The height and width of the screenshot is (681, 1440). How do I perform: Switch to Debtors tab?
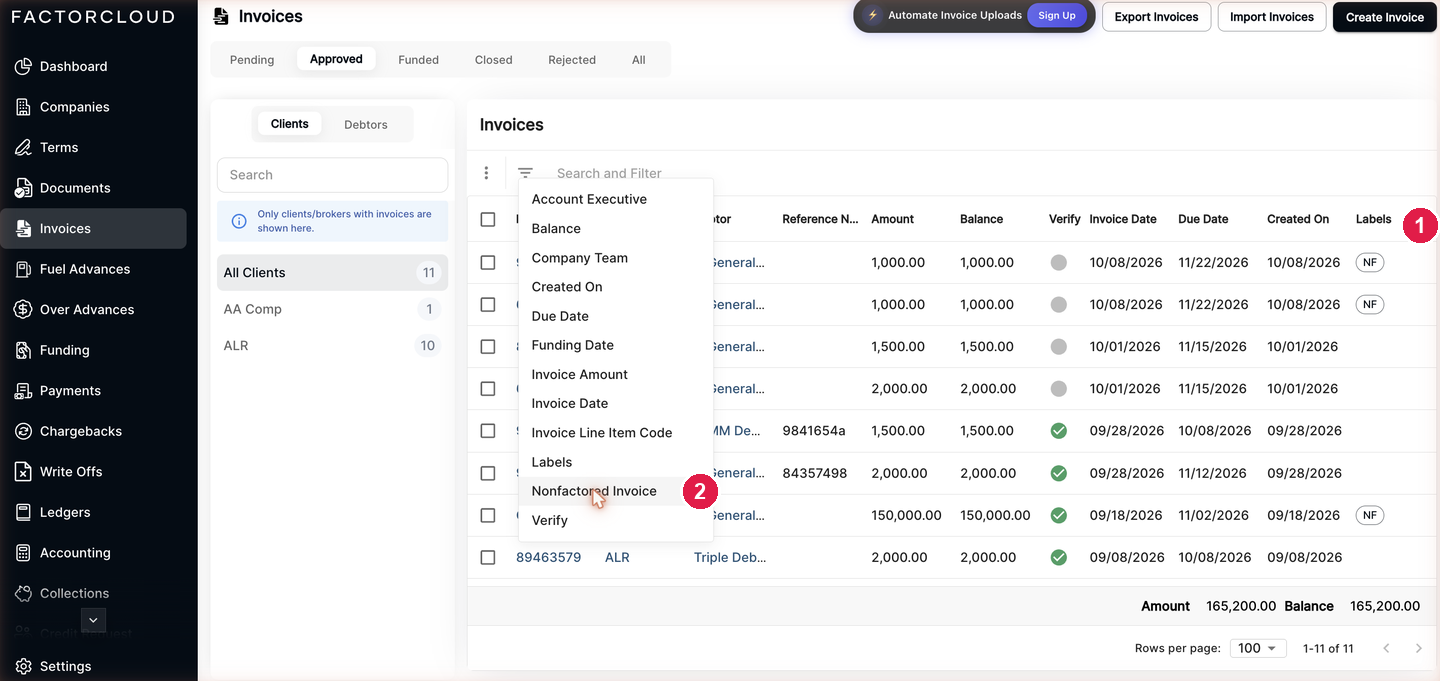click(366, 124)
